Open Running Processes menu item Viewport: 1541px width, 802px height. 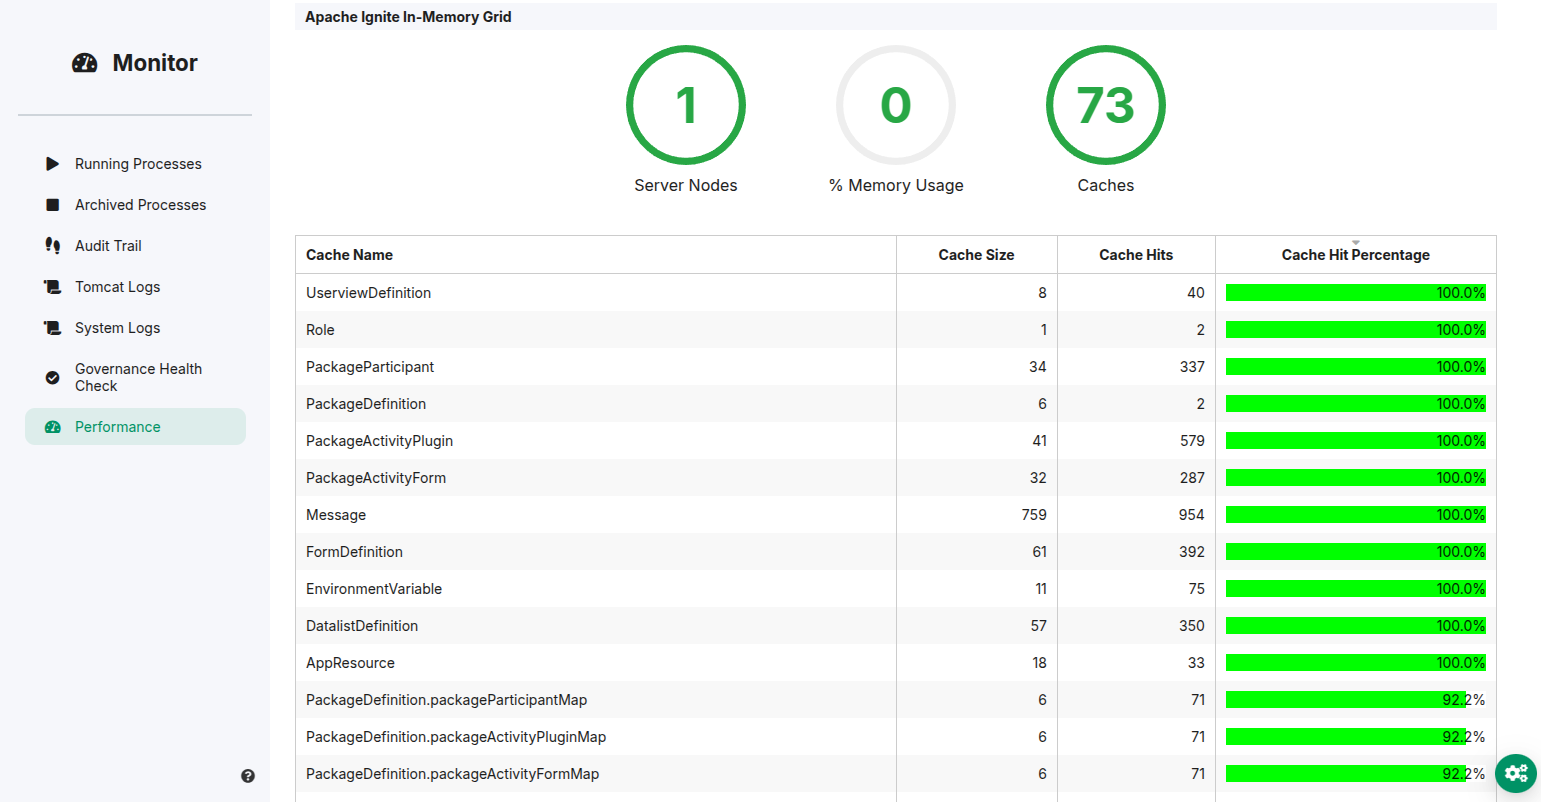138,164
